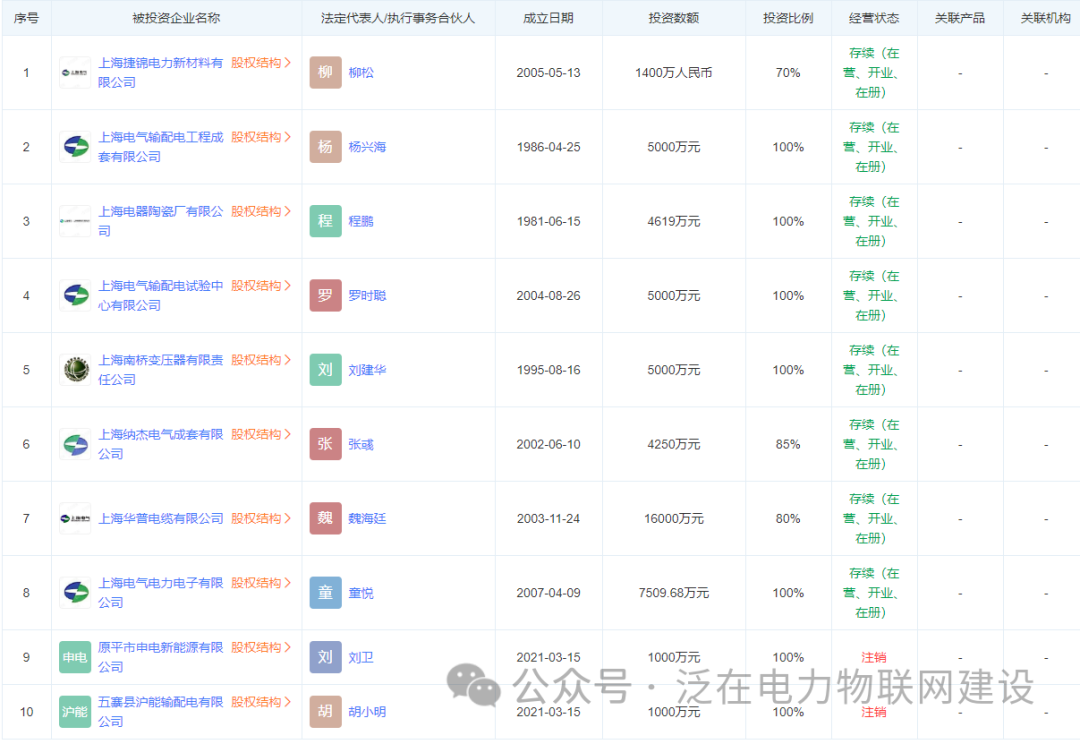The height and width of the screenshot is (744, 1080).
Task: Click logo of 上海电气电力电子有限公司
Action: tap(75, 592)
